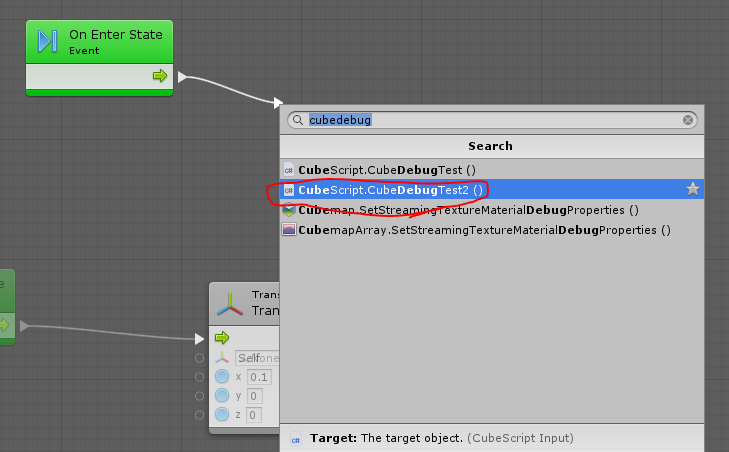The height and width of the screenshot is (452, 729).
Task: Click the Self target field on Transform node
Action: (256, 358)
